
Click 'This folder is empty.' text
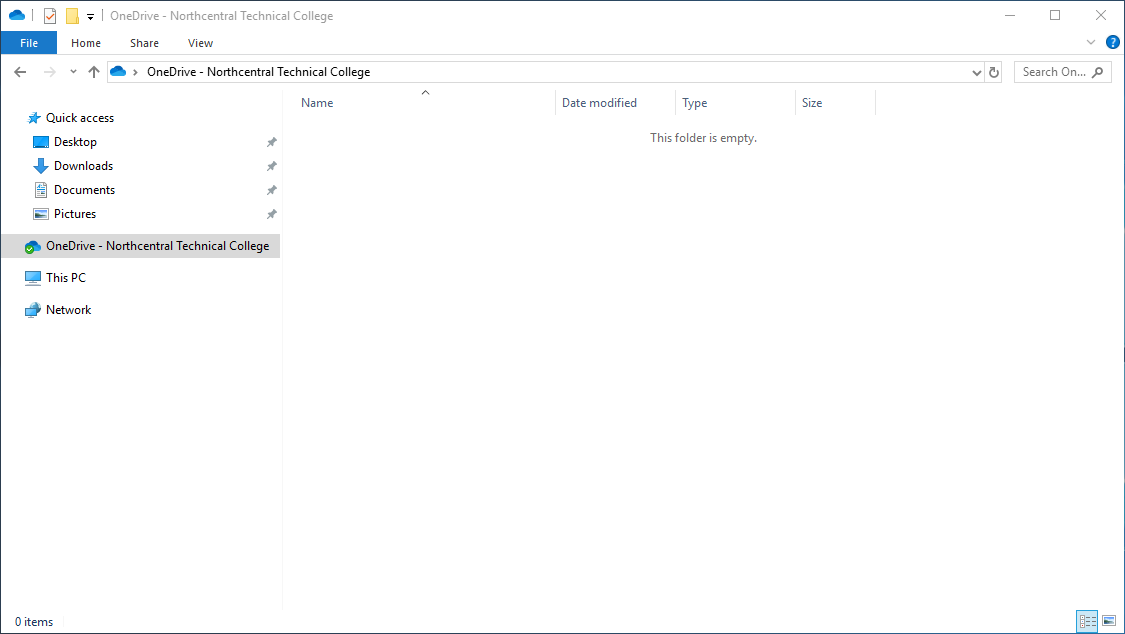(703, 138)
